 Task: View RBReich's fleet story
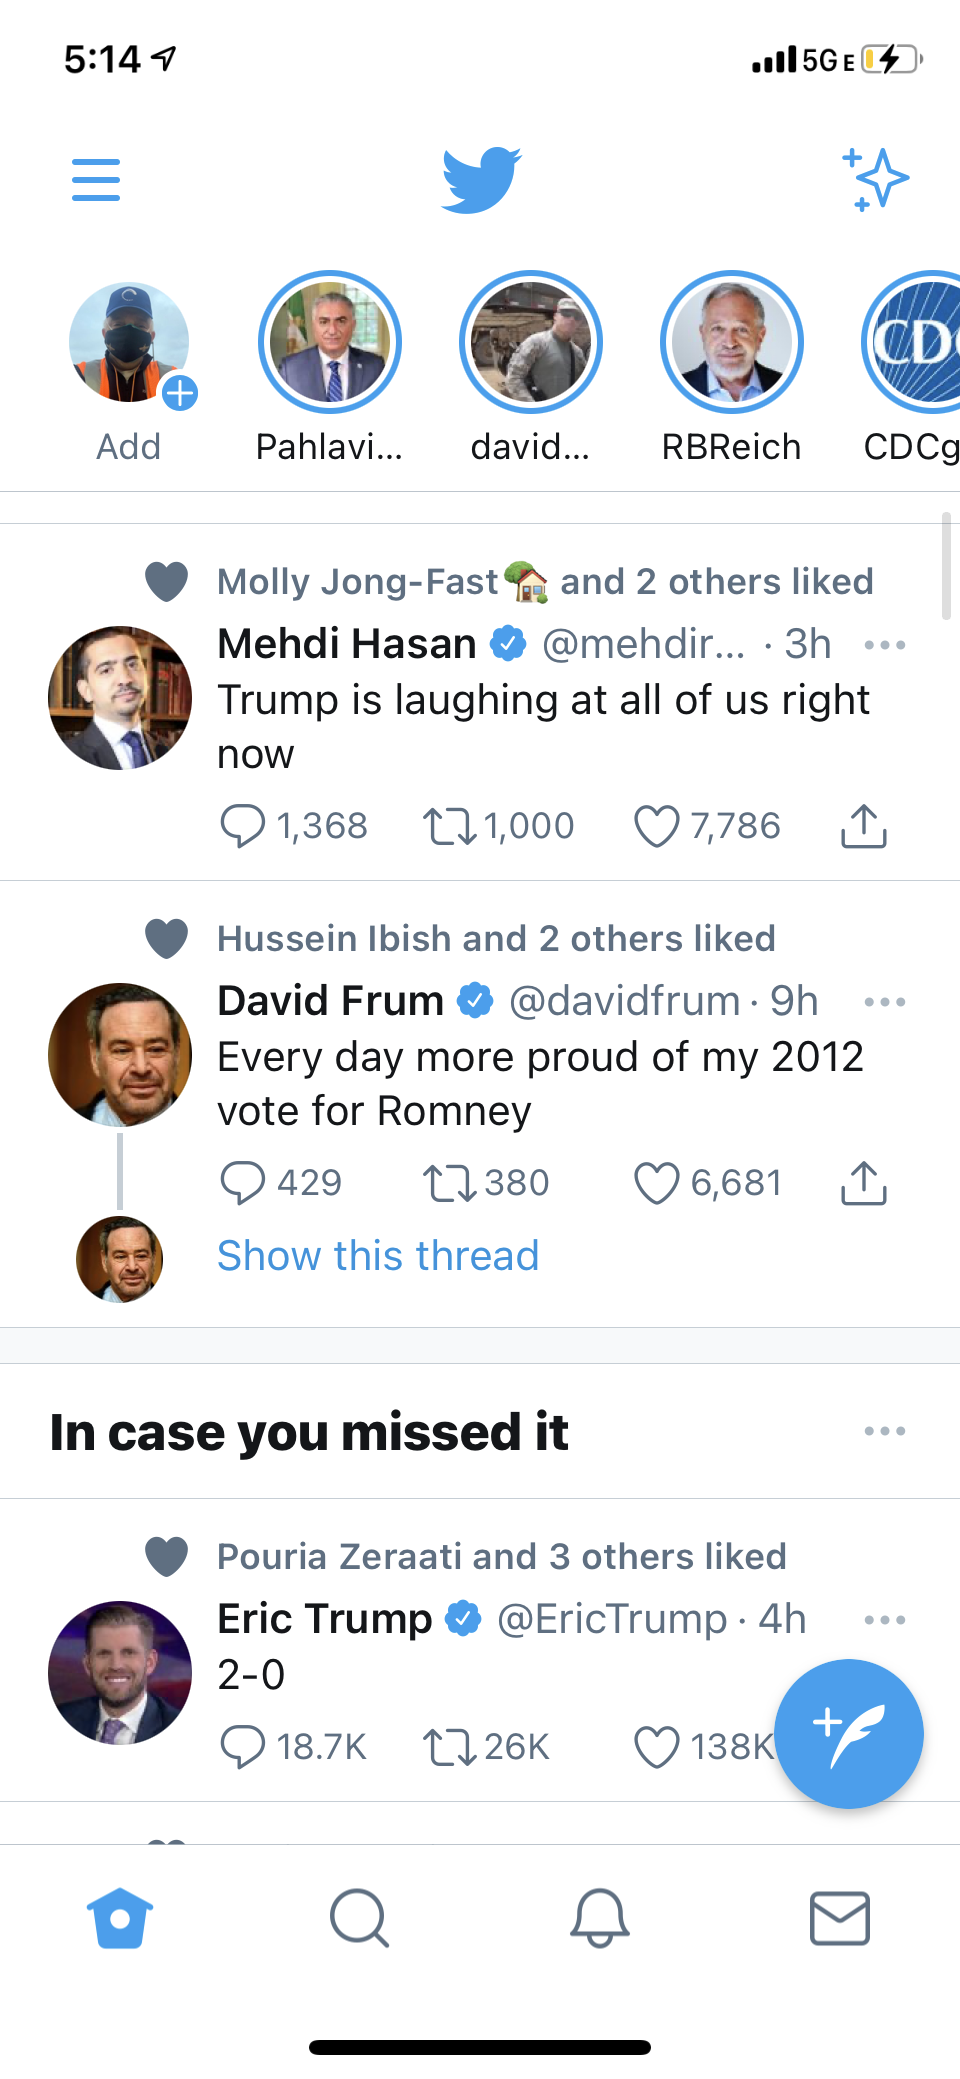tap(732, 343)
